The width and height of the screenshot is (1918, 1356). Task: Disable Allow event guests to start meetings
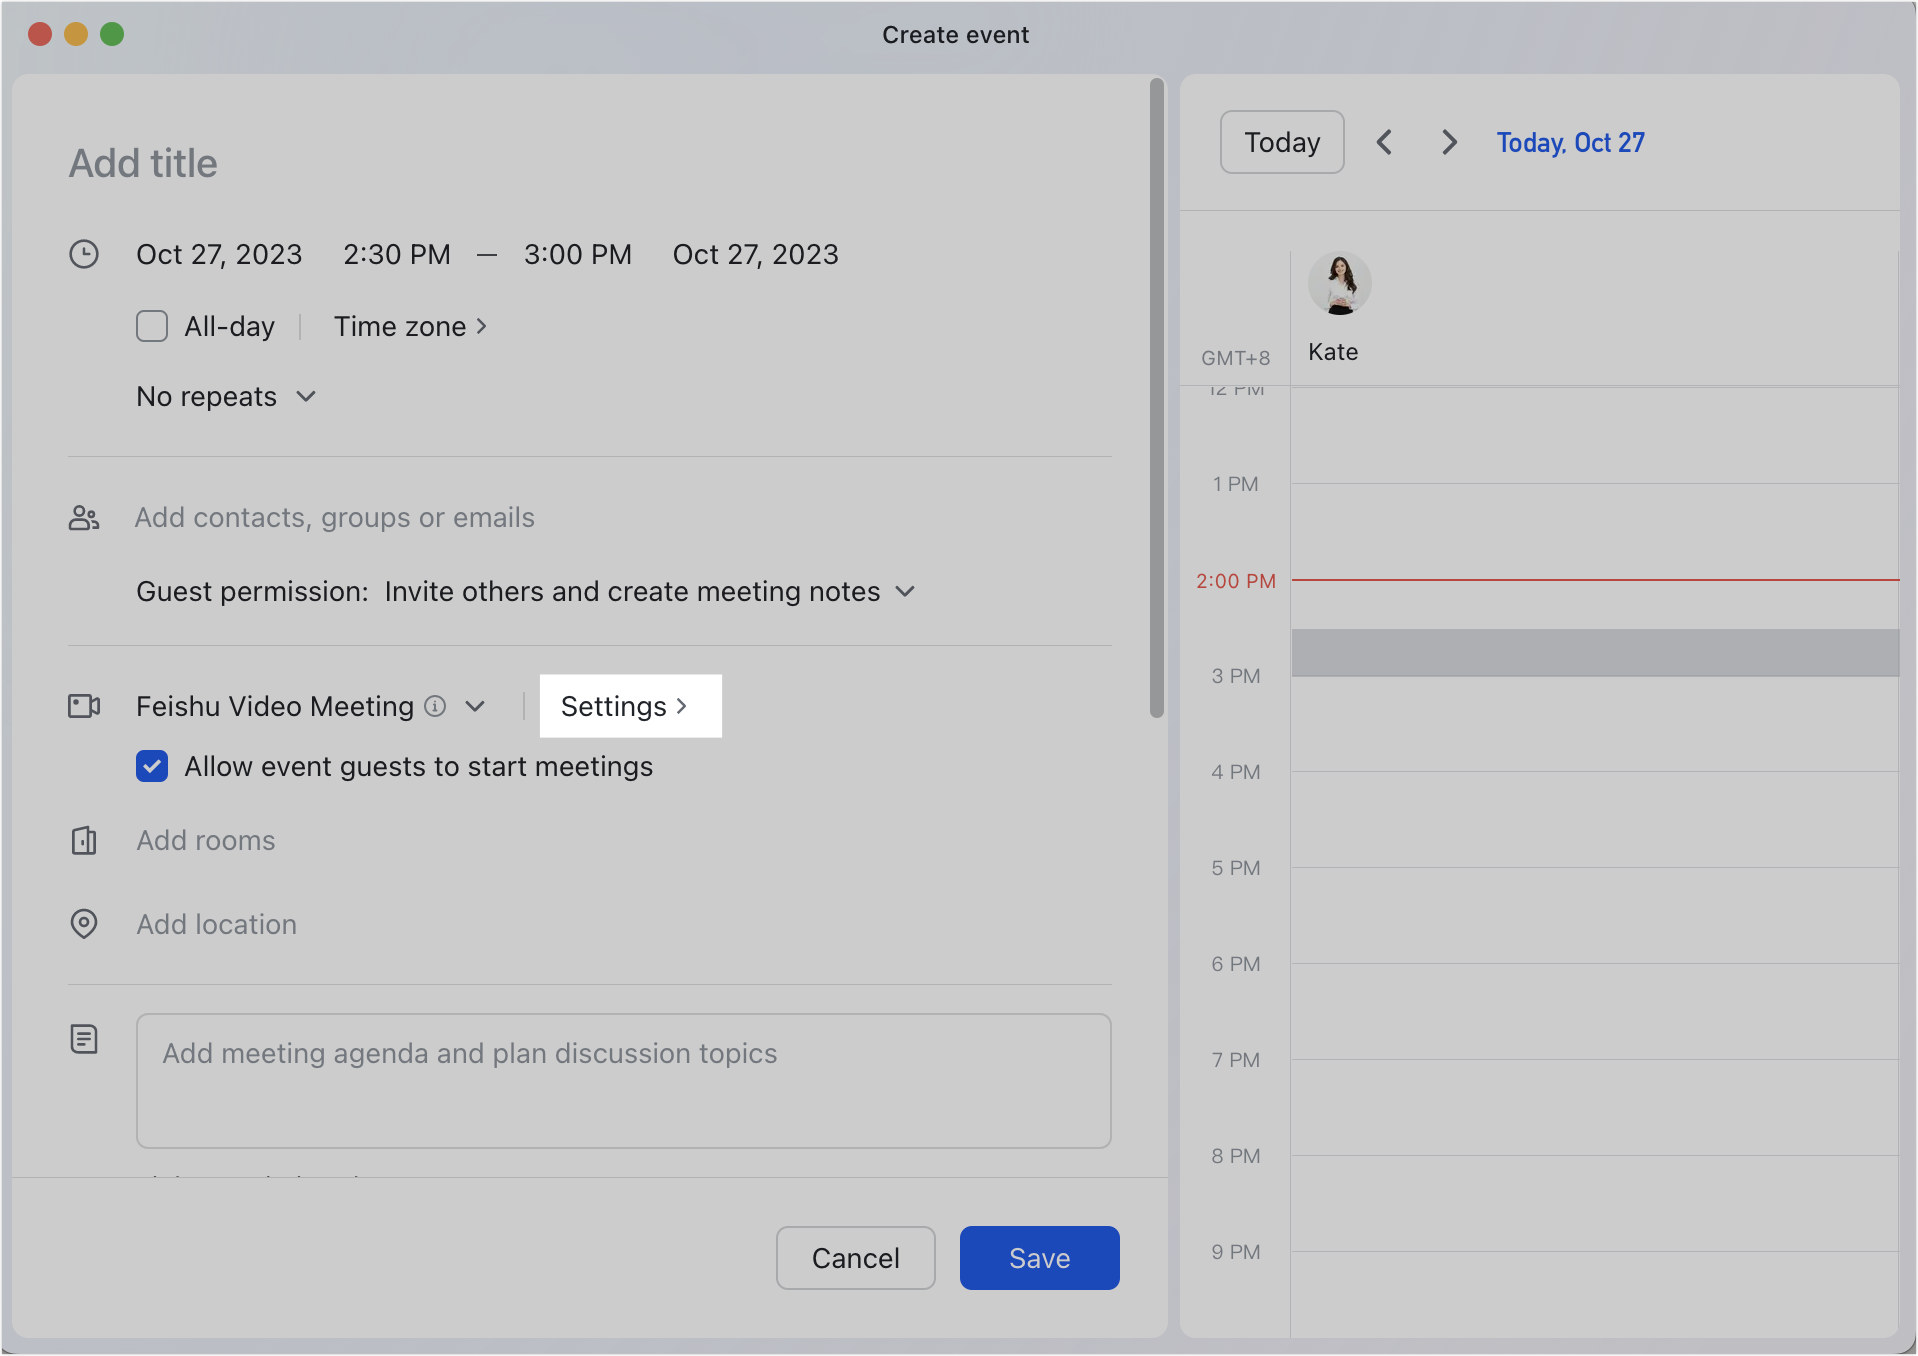(152, 766)
